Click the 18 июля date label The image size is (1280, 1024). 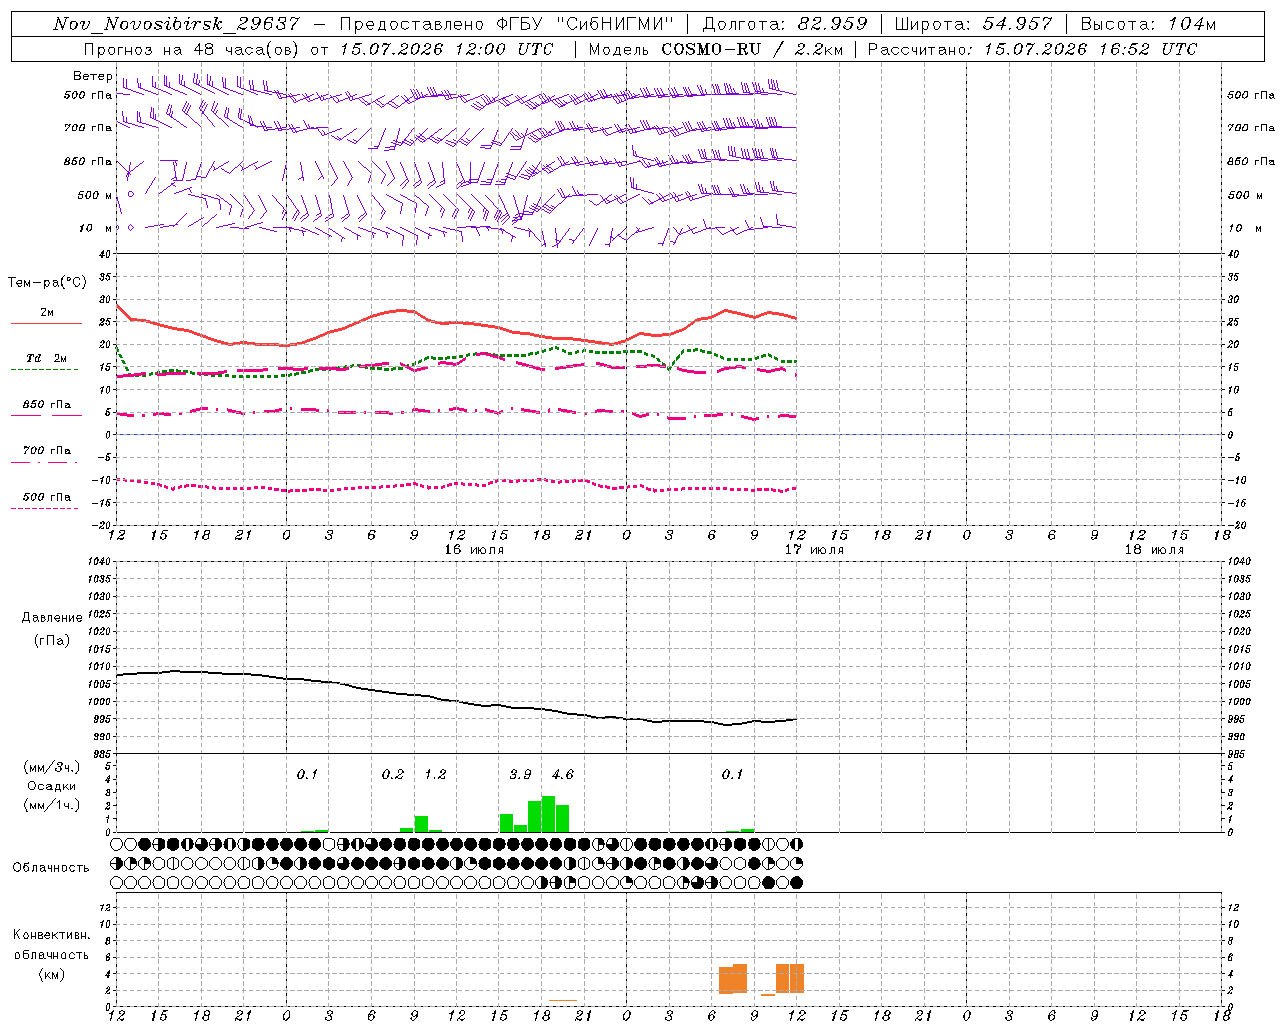1154,549
